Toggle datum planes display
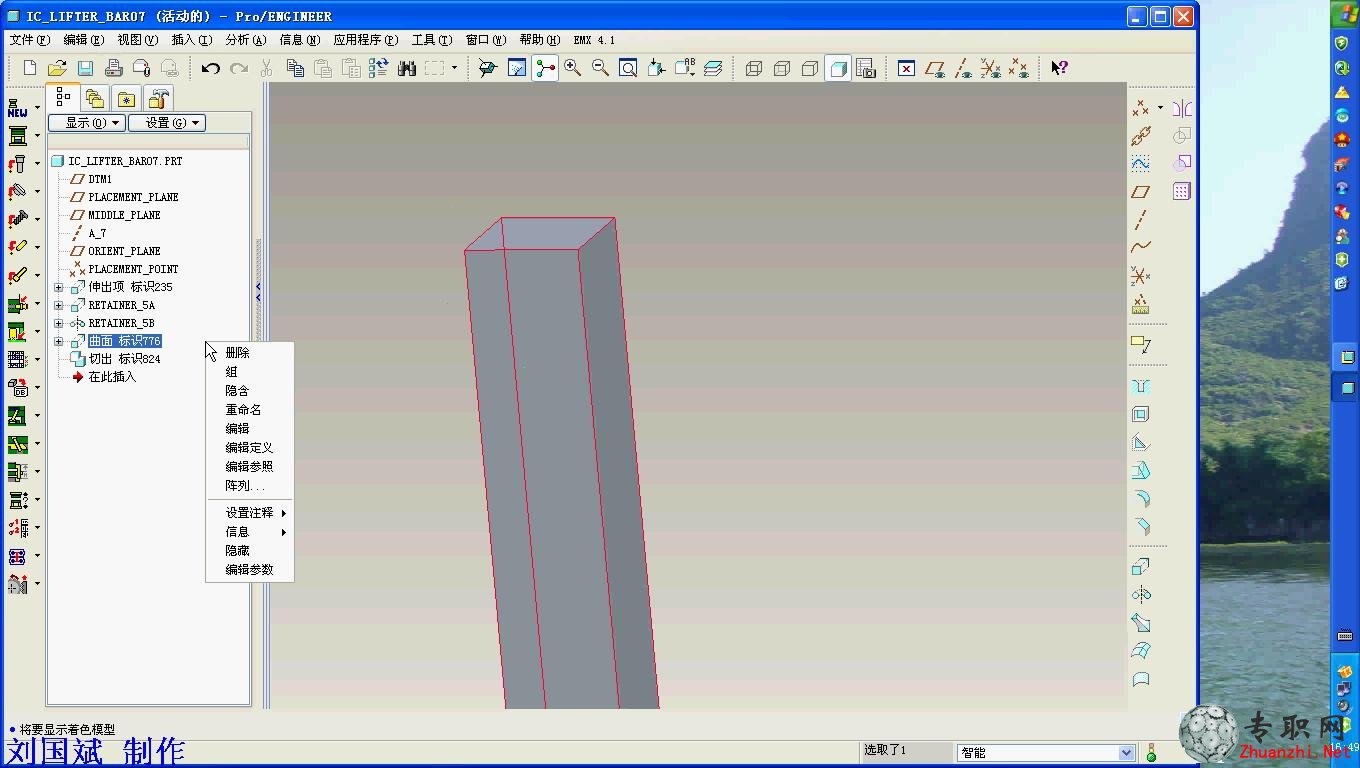The height and width of the screenshot is (768, 1360). tap(935, 68)
